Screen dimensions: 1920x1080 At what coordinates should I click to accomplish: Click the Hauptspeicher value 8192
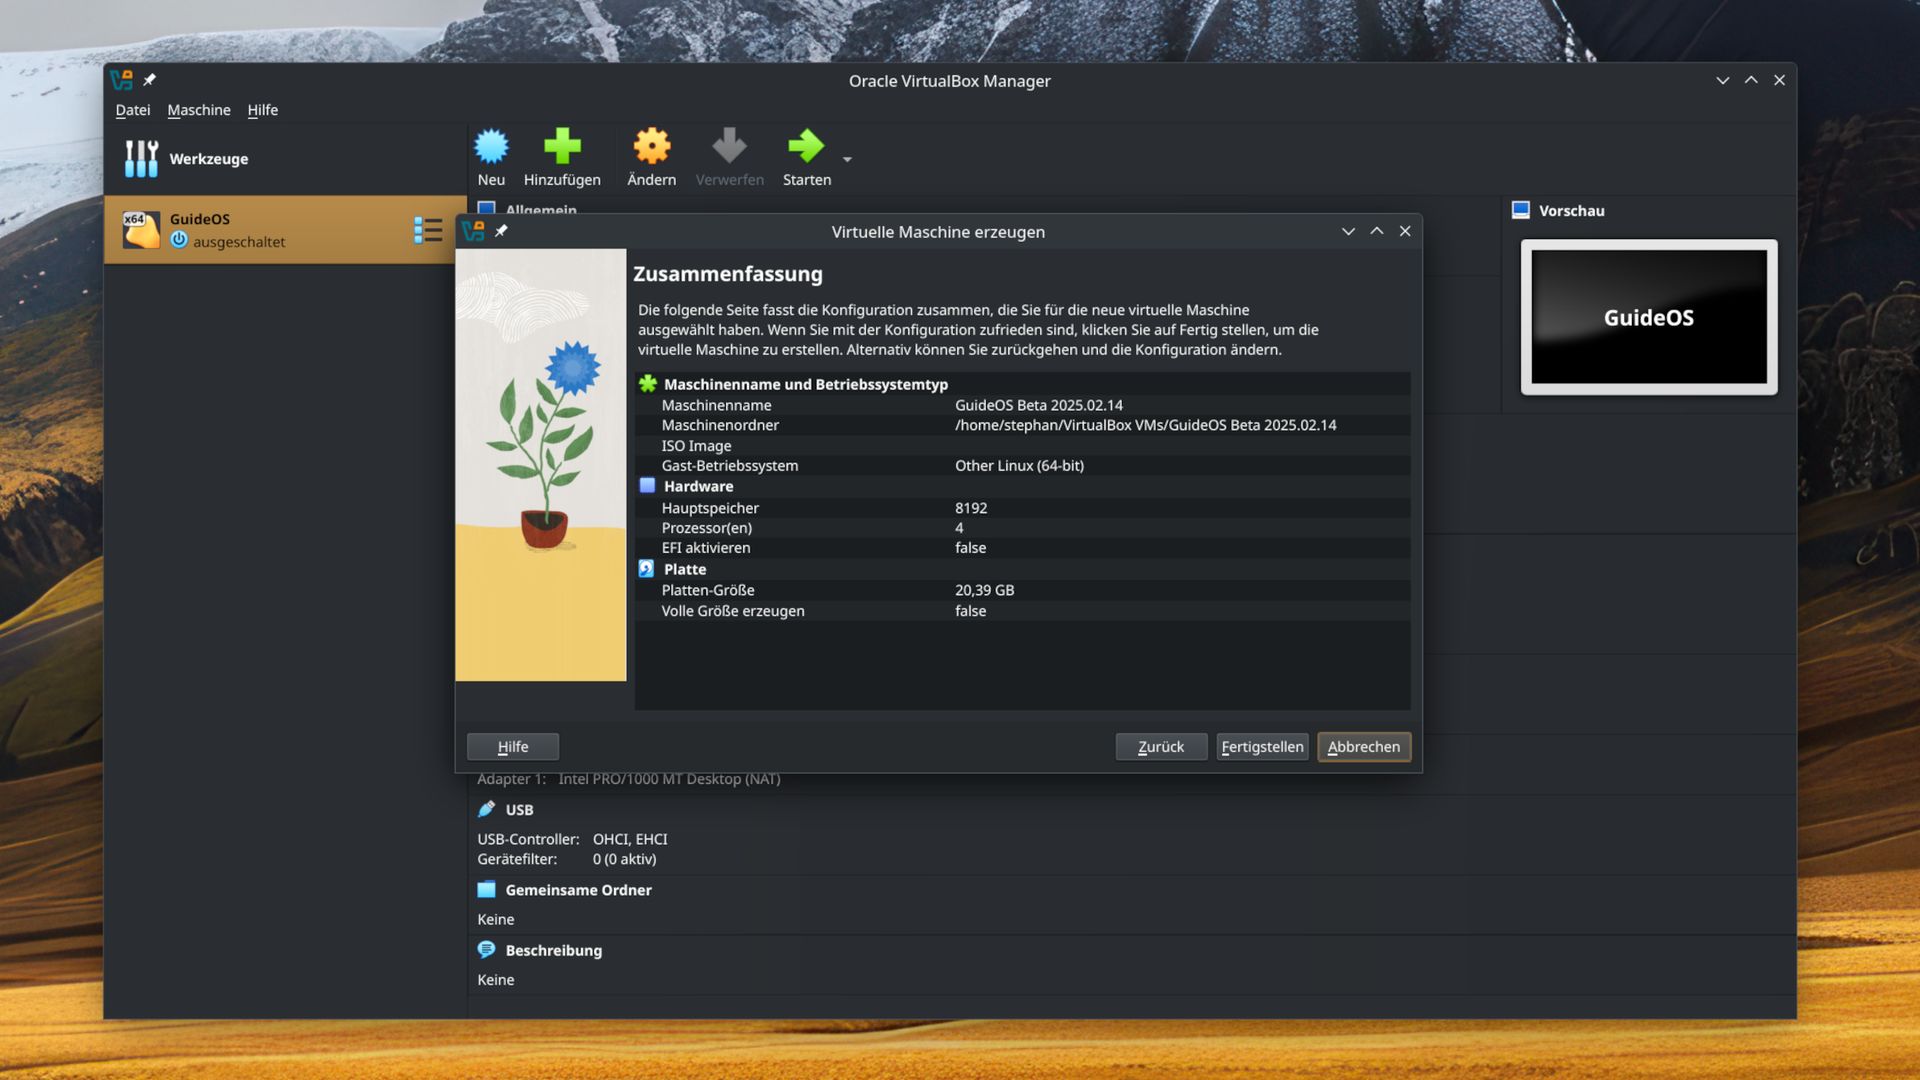[971, 508]
